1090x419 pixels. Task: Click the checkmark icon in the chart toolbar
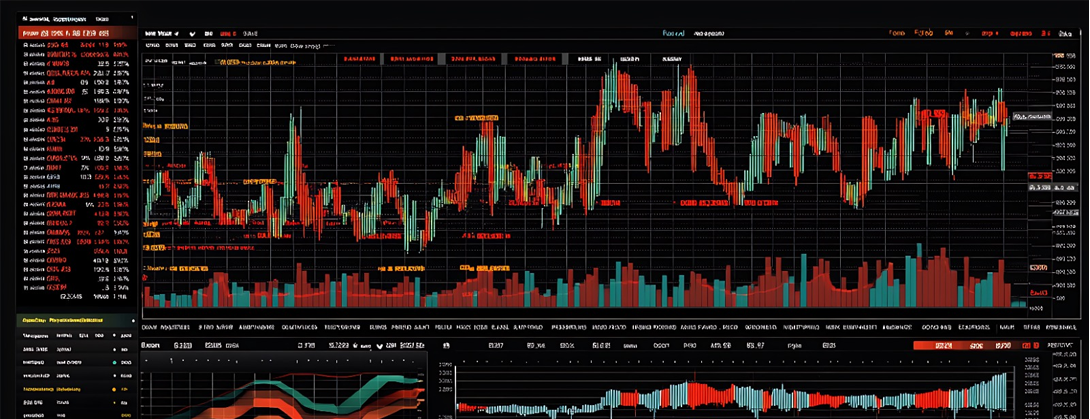192,33
